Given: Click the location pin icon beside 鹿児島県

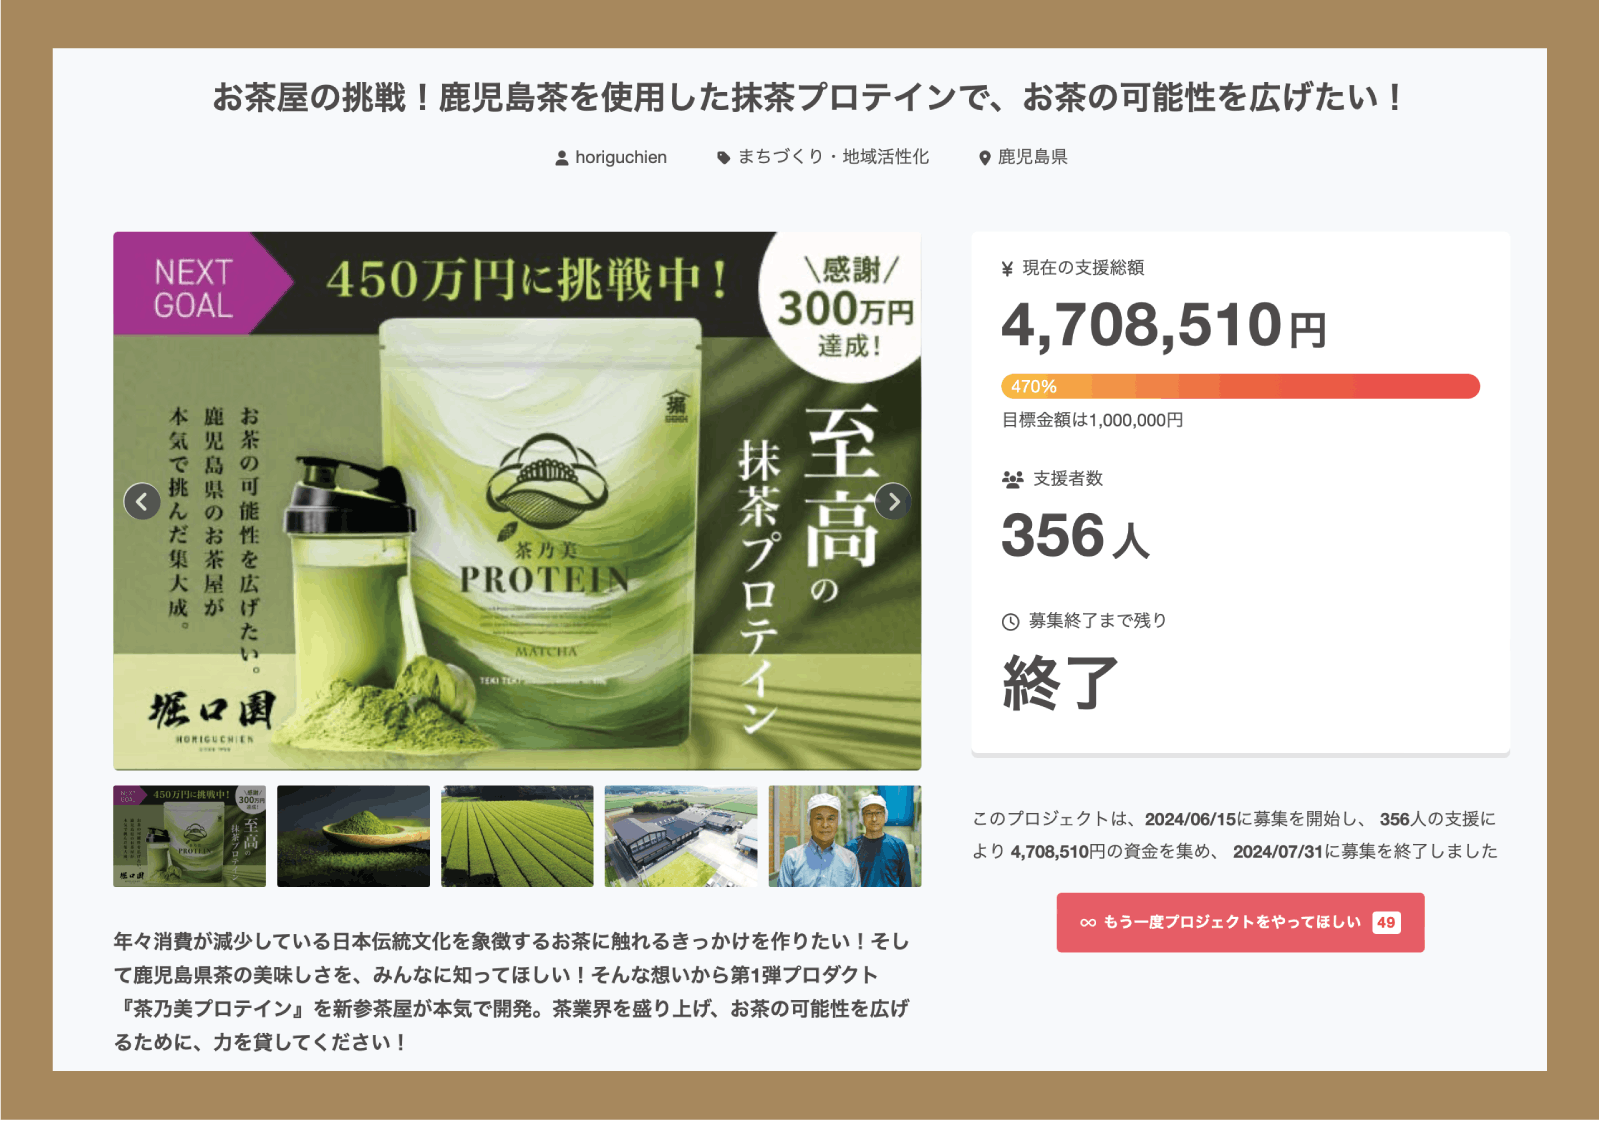Looking at the screenshot, I should coord(985,158).
